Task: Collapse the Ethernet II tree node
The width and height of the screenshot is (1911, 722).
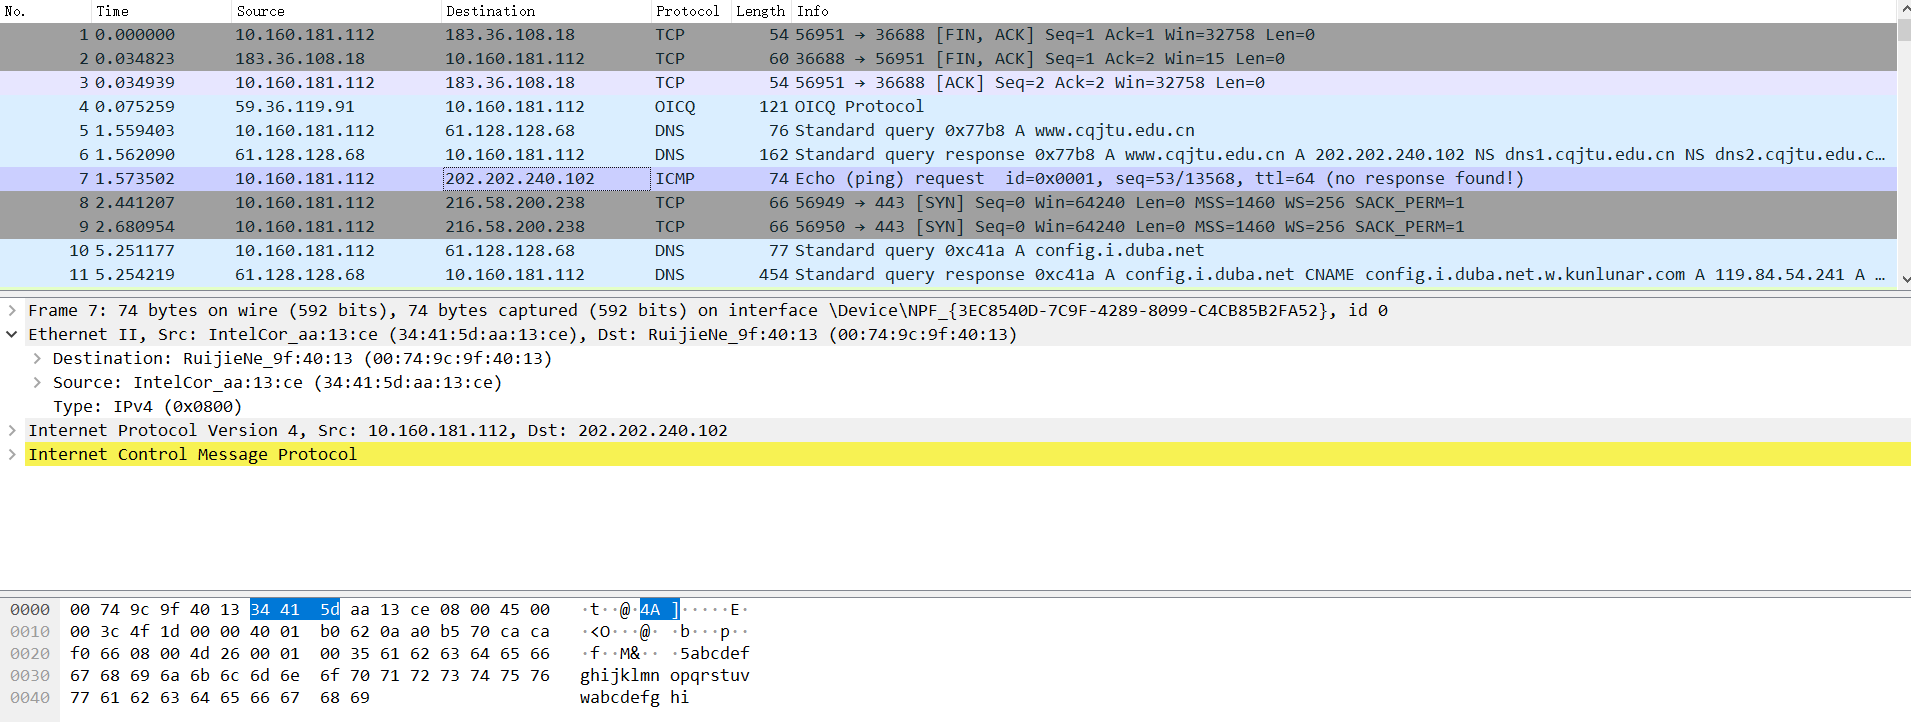Action: tap(12, 334)
